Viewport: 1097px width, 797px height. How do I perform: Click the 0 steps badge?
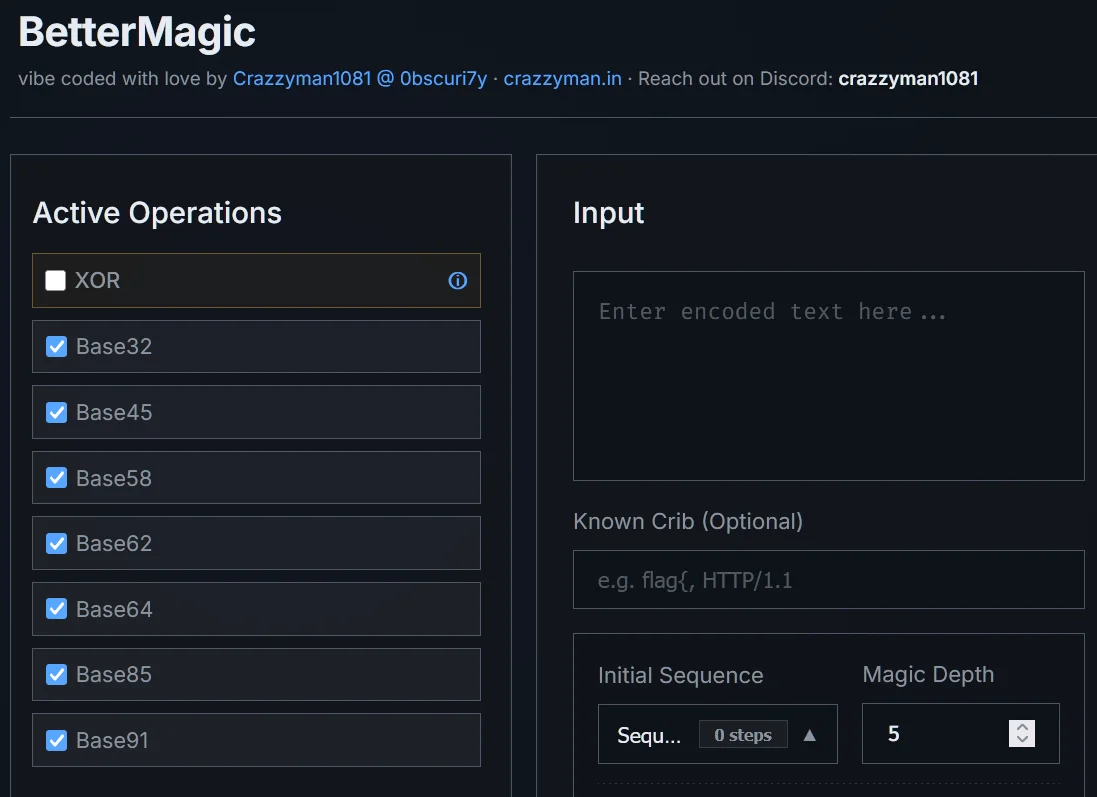pyautogui.click(x=743, y=735)
